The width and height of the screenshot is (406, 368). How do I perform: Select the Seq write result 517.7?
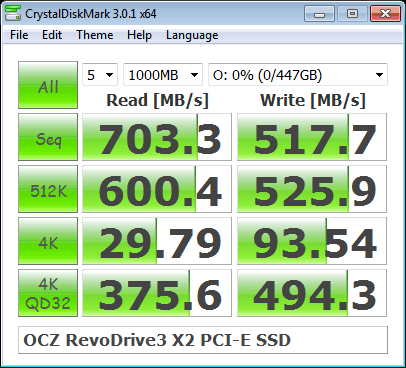point(312,137)
